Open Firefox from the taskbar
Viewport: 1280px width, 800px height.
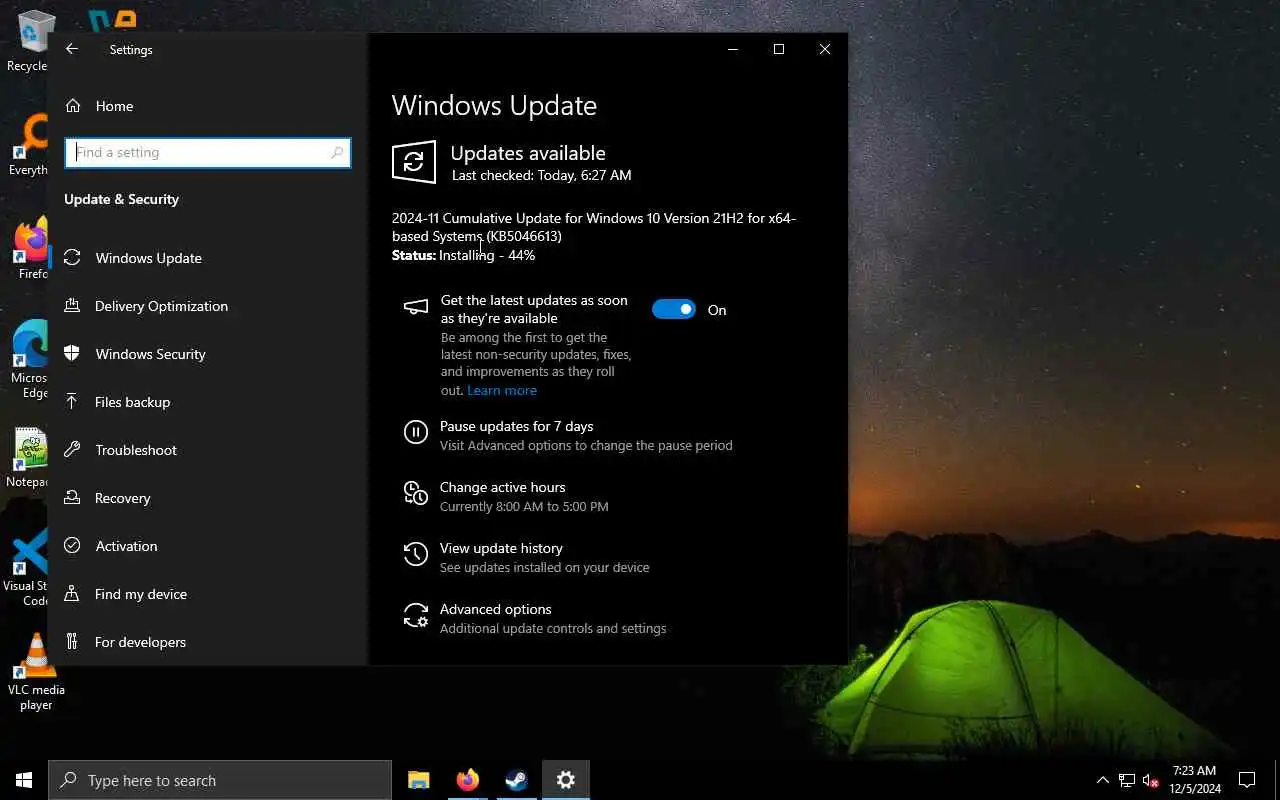click(467, 780)
